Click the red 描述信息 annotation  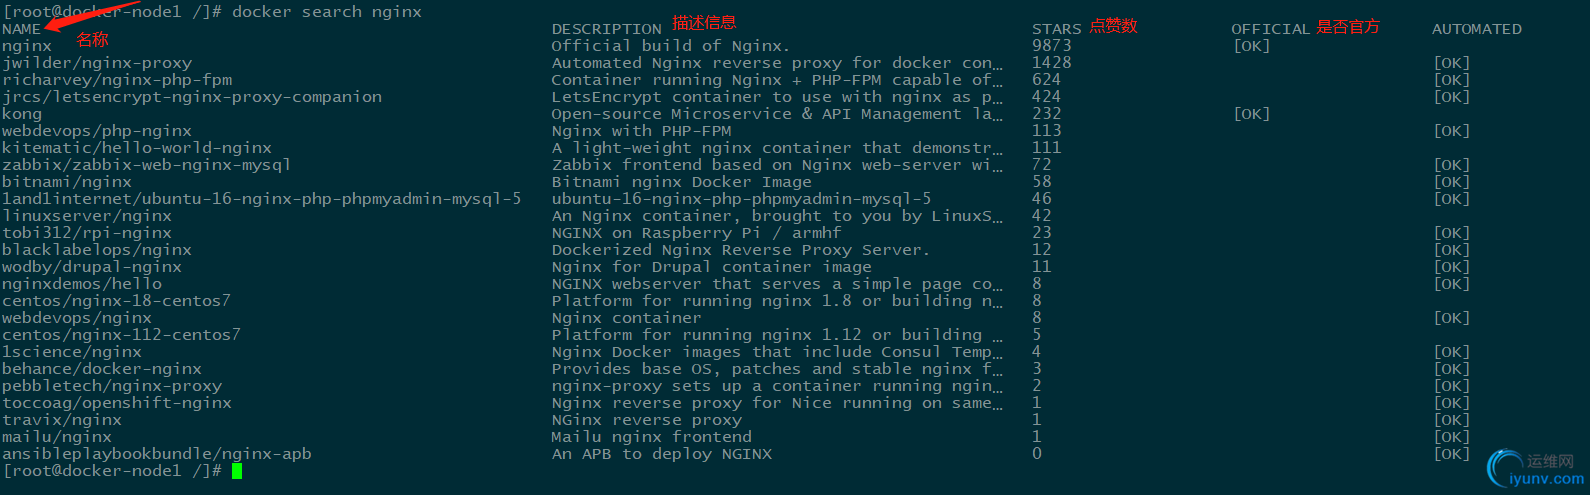point(704,23)
